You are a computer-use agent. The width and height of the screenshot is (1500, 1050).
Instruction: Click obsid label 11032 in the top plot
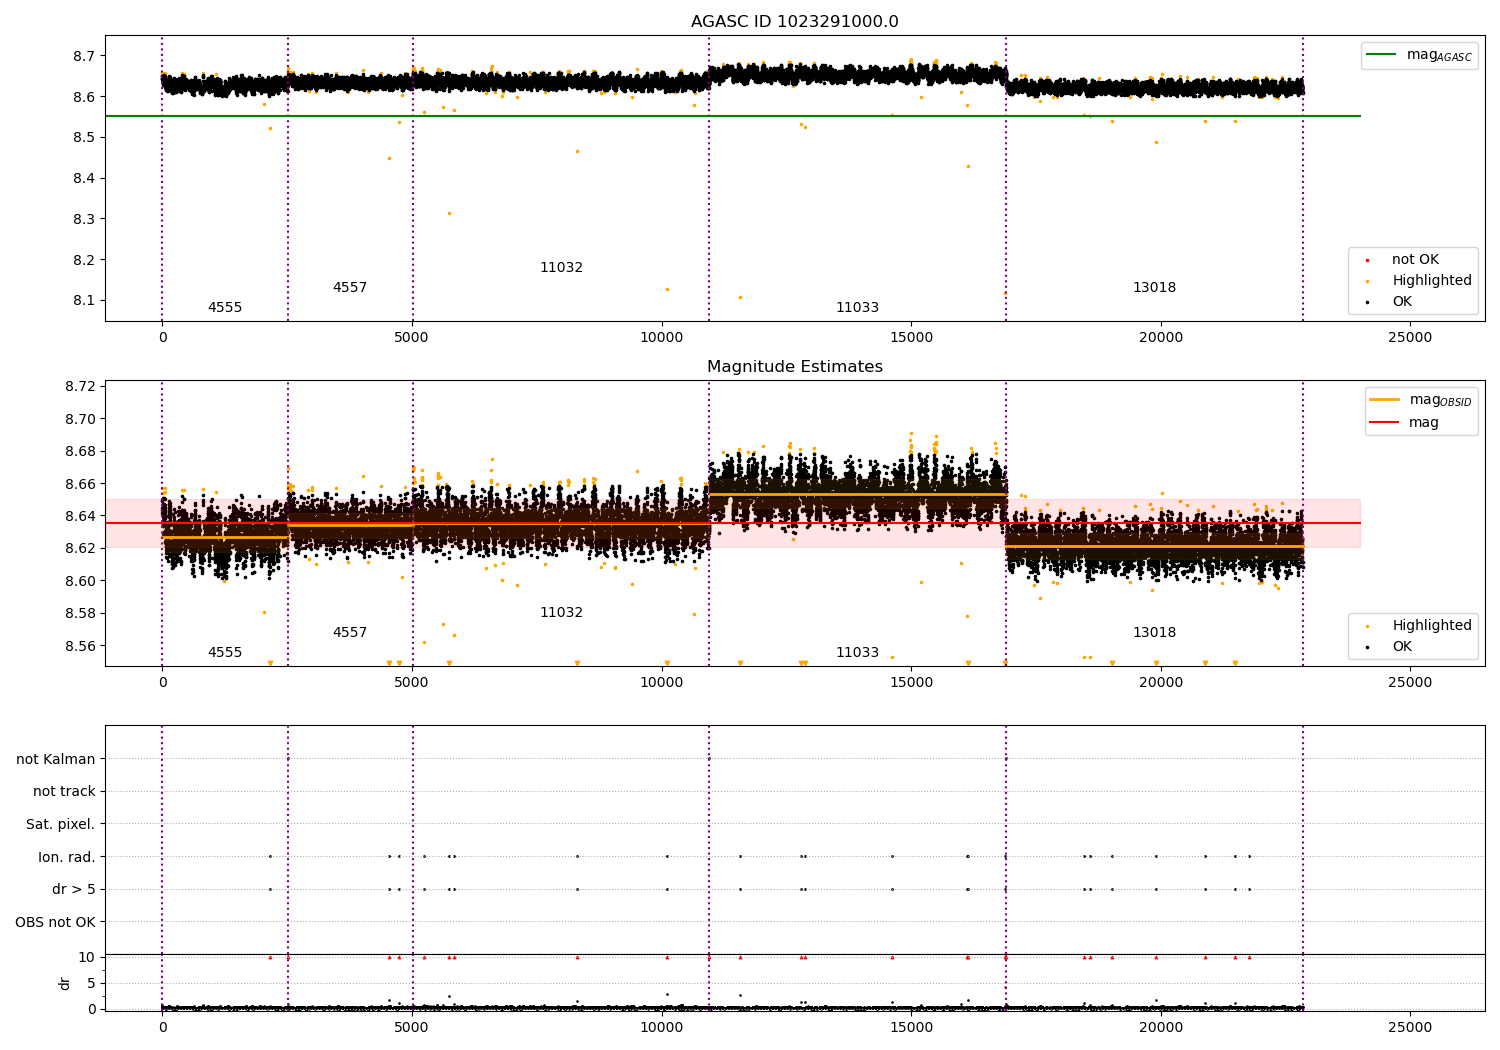click(561, 268)
